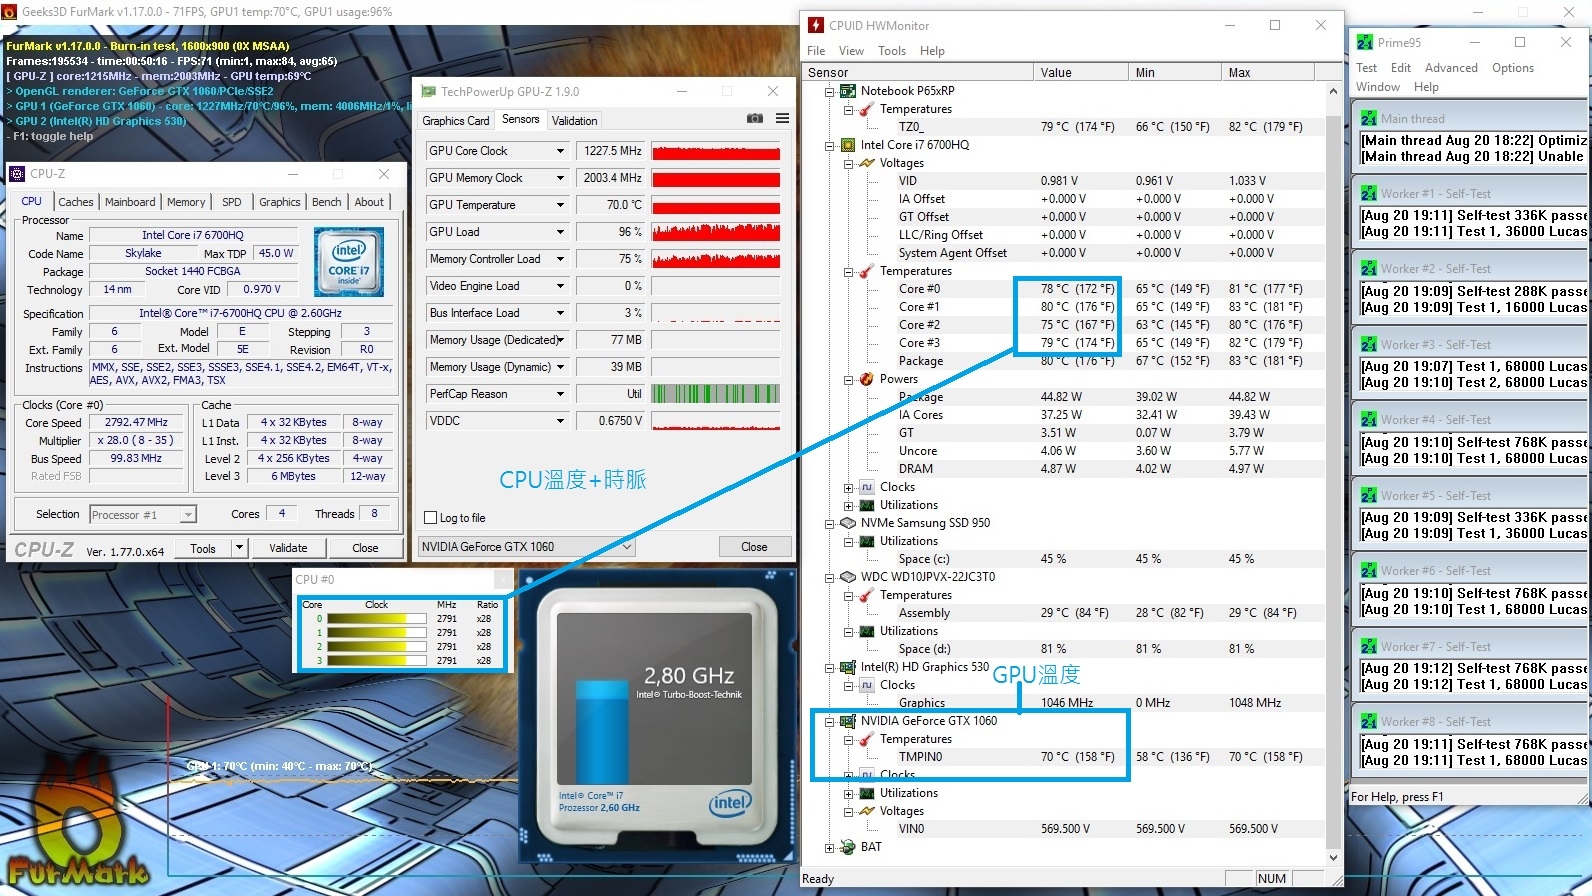Switch to the Mainboard tab in CPU-Z

130,202
